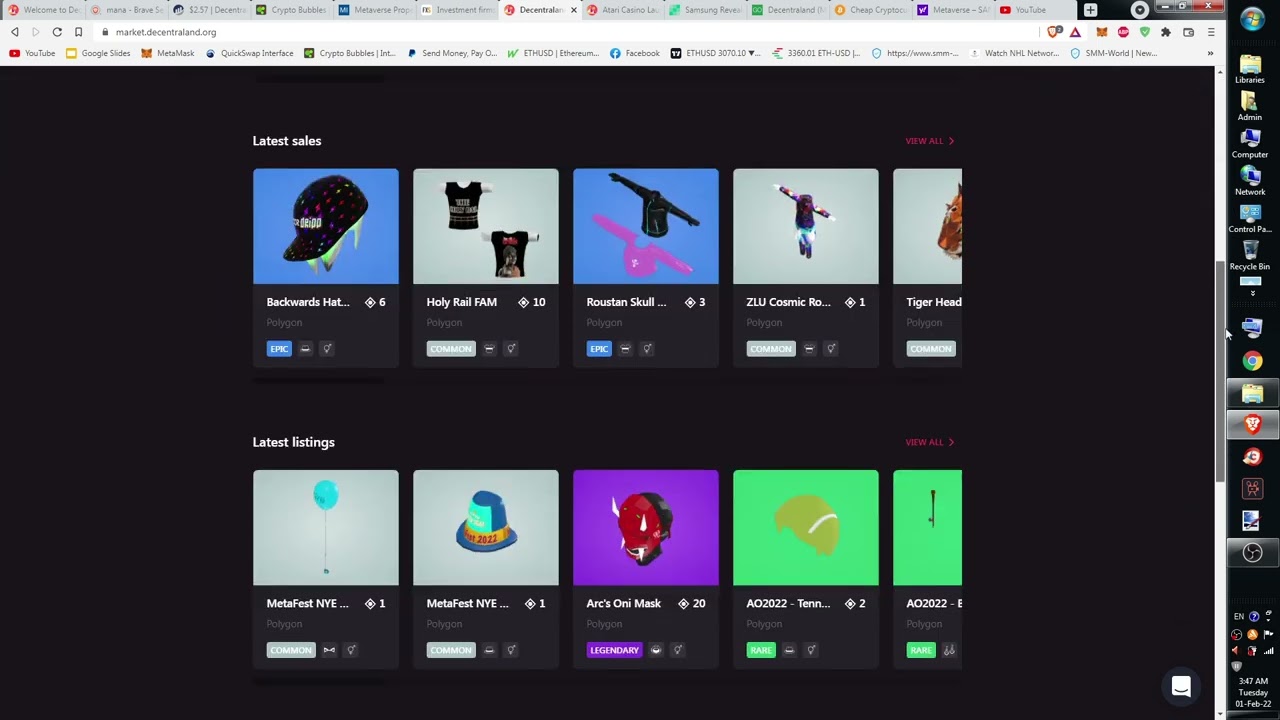Bookmark this page icon
This screenshot has height=720, width=1280.
[78, 32]
